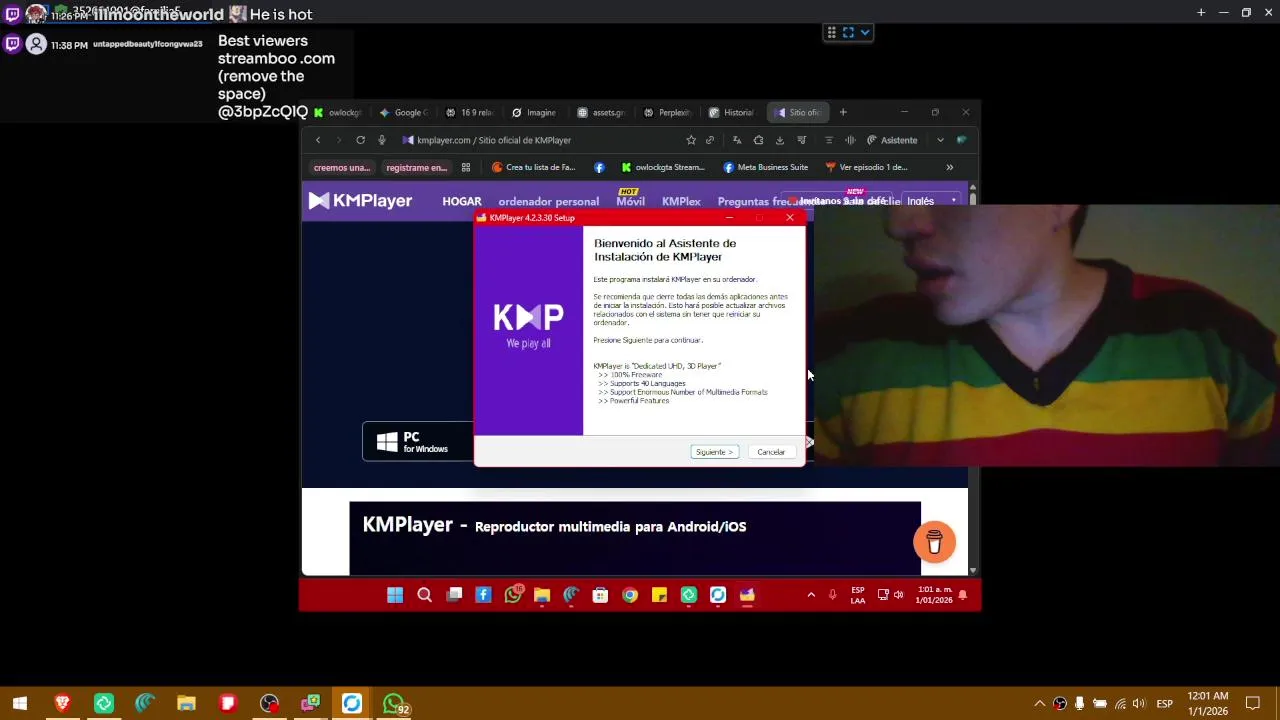Open Task View on red taskbar
This screenshot has width=1280, height=720.
(x=454, y=596)
